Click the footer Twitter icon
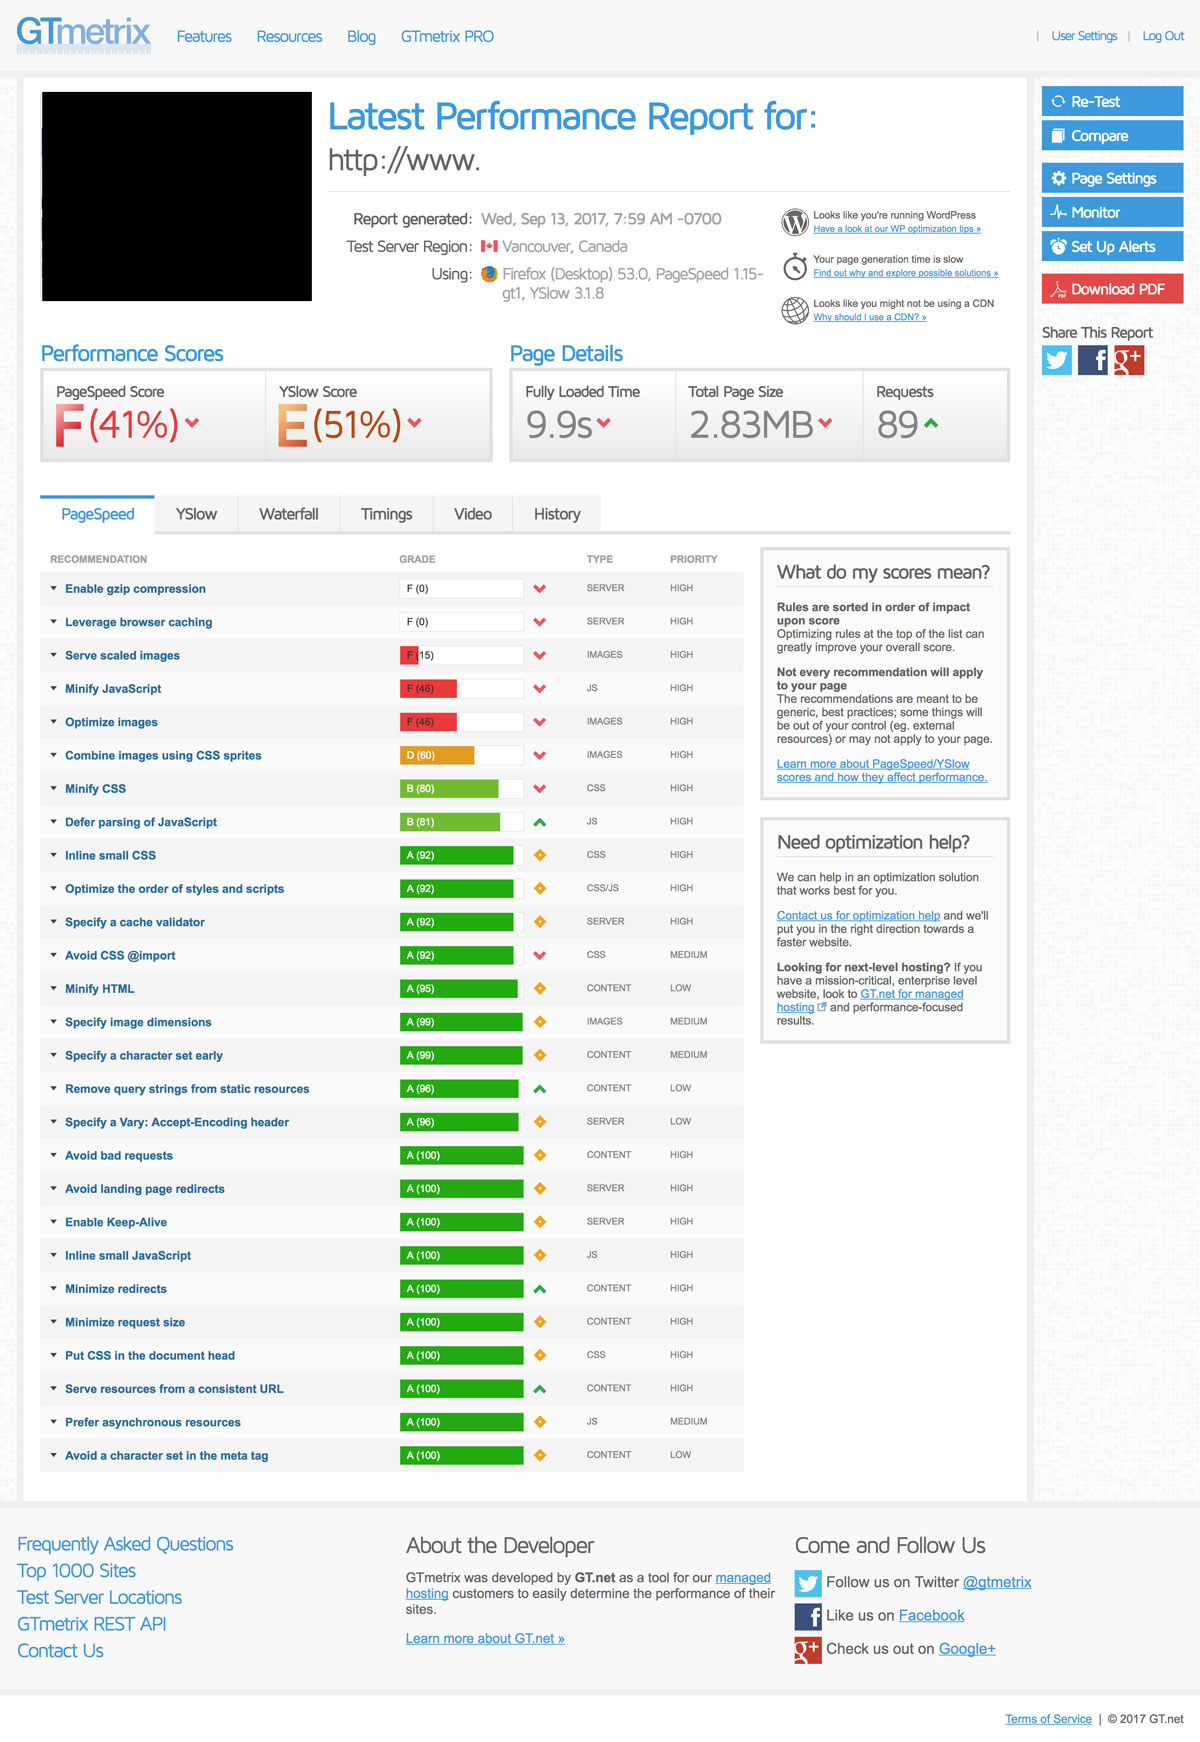 point(808,1583)
